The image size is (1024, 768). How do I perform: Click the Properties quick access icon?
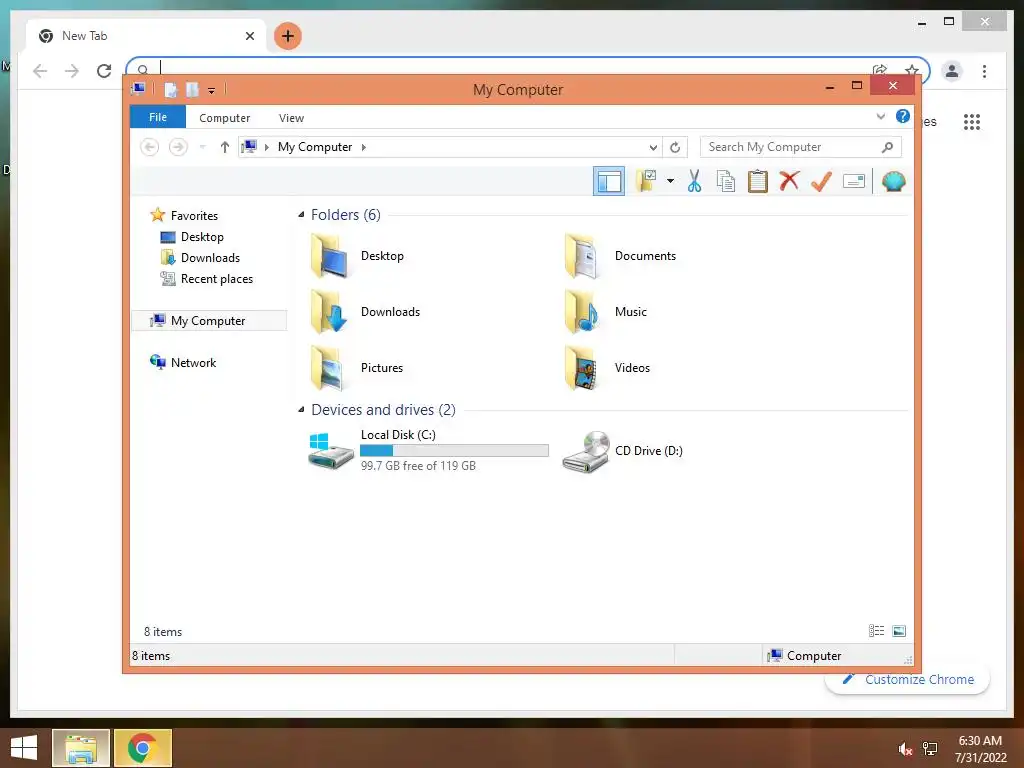click(171, 89)
